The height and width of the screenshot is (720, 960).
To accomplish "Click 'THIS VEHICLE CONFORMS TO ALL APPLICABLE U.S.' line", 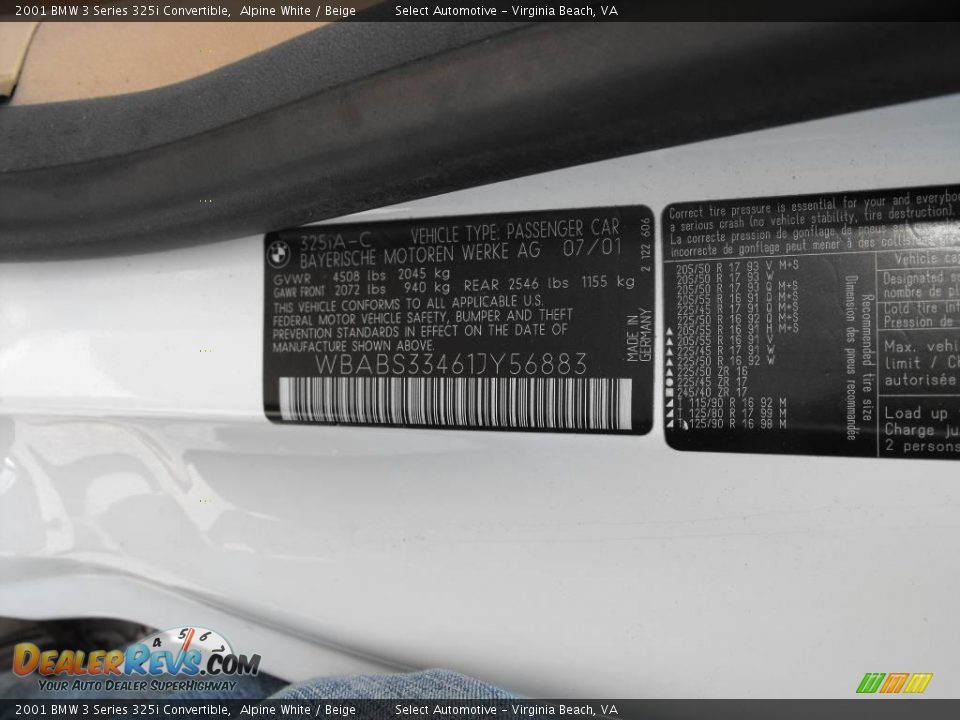I will 408,304.
